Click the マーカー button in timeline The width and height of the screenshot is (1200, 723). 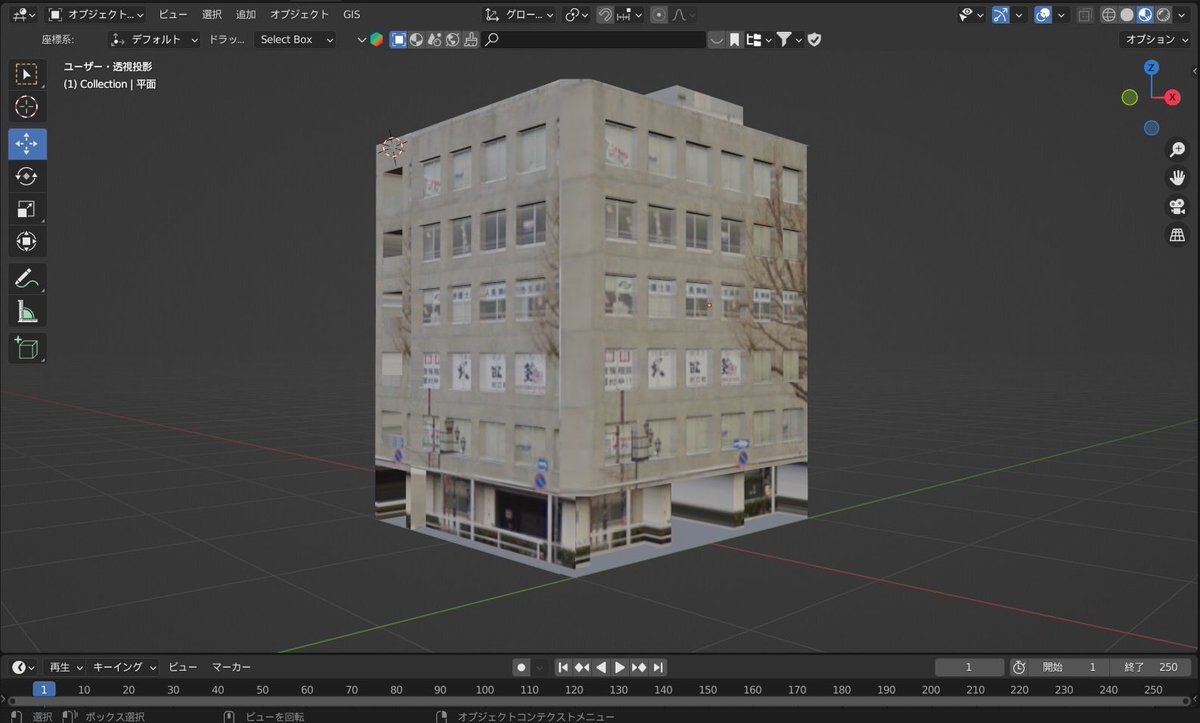(x=231, y=667)
